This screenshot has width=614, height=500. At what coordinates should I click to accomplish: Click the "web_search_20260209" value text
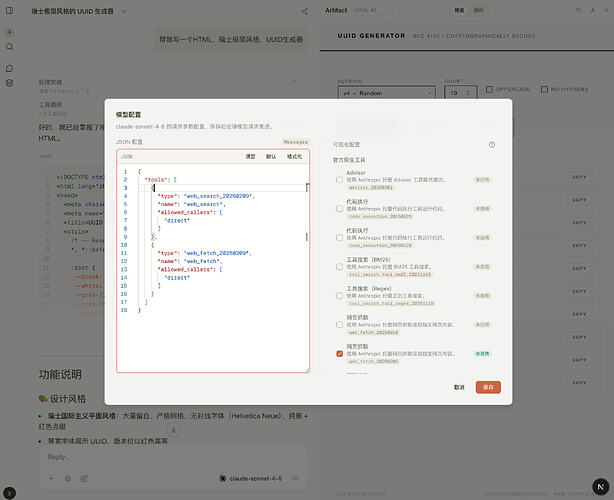[218, 196]
